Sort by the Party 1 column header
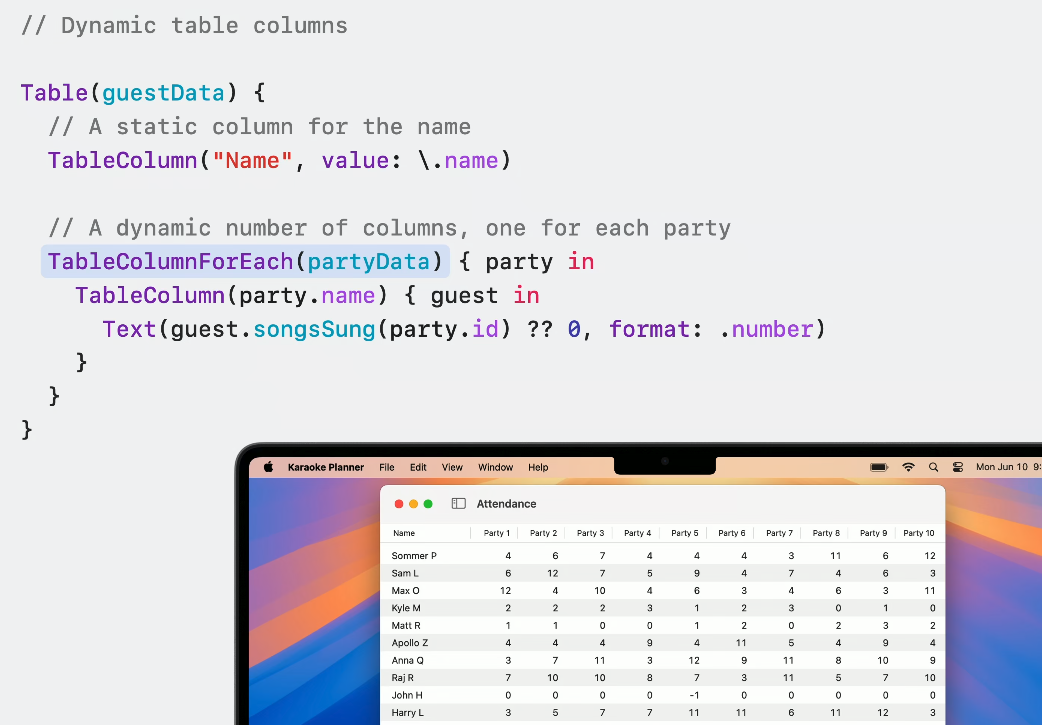The image size is (1042, 725). click(x=494, y=533)
